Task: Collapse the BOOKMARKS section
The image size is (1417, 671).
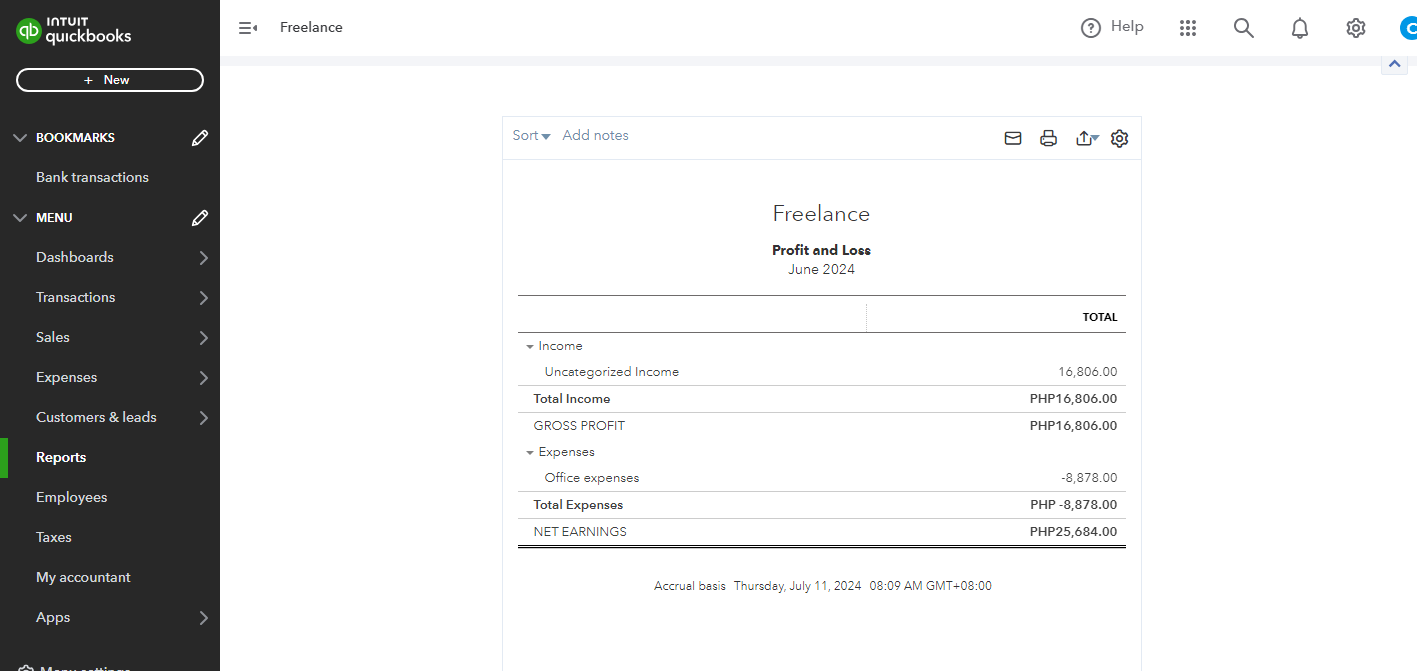Action: (x=20, y=138)
